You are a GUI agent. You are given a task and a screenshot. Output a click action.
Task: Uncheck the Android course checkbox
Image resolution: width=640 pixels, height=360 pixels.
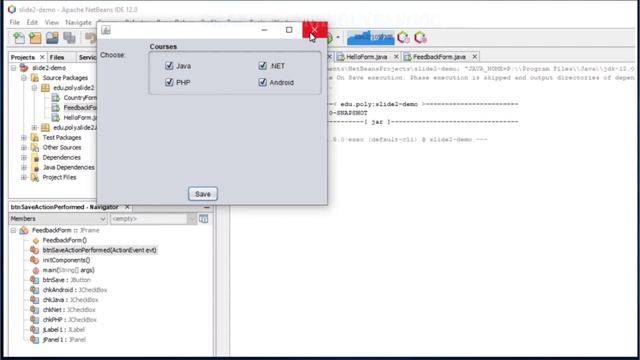tap(262, 82)
